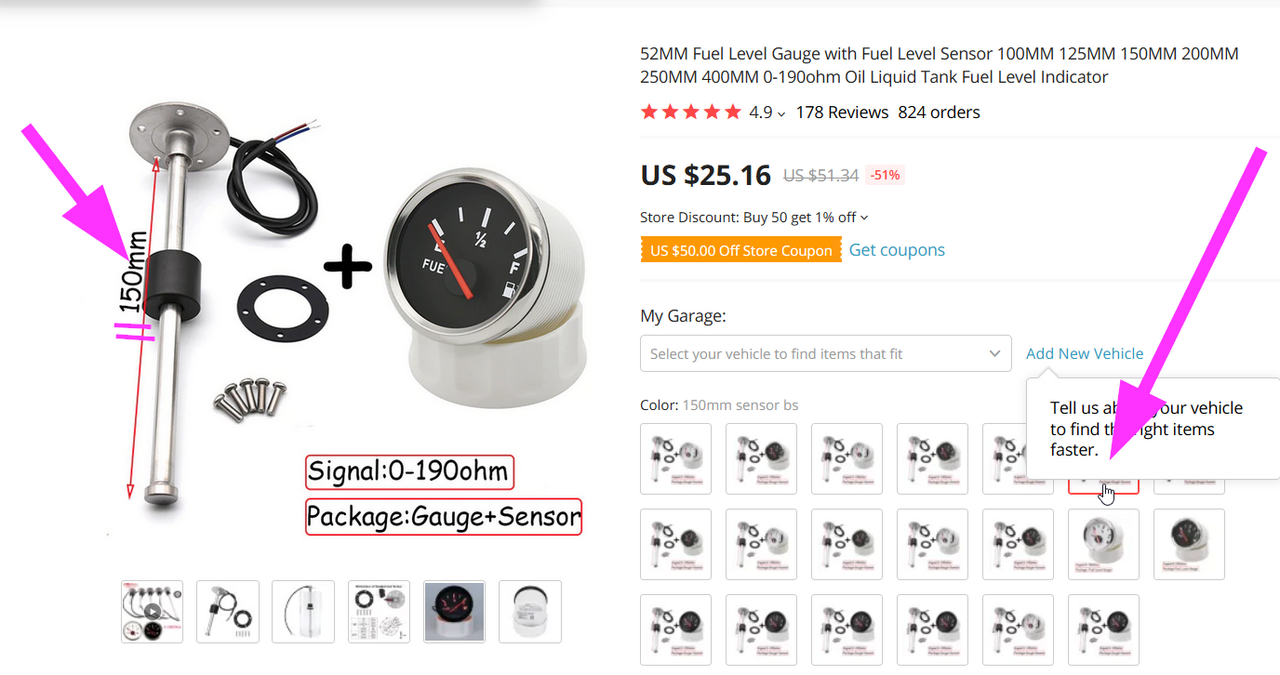
Task: Open the last gallery thumbnail of white gauge housing
Action: coord(530,611)
